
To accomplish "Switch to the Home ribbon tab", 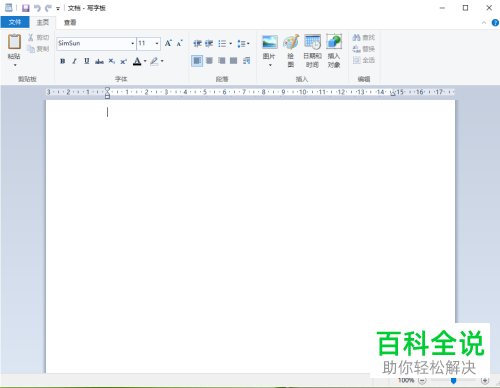I will point(43,22).
